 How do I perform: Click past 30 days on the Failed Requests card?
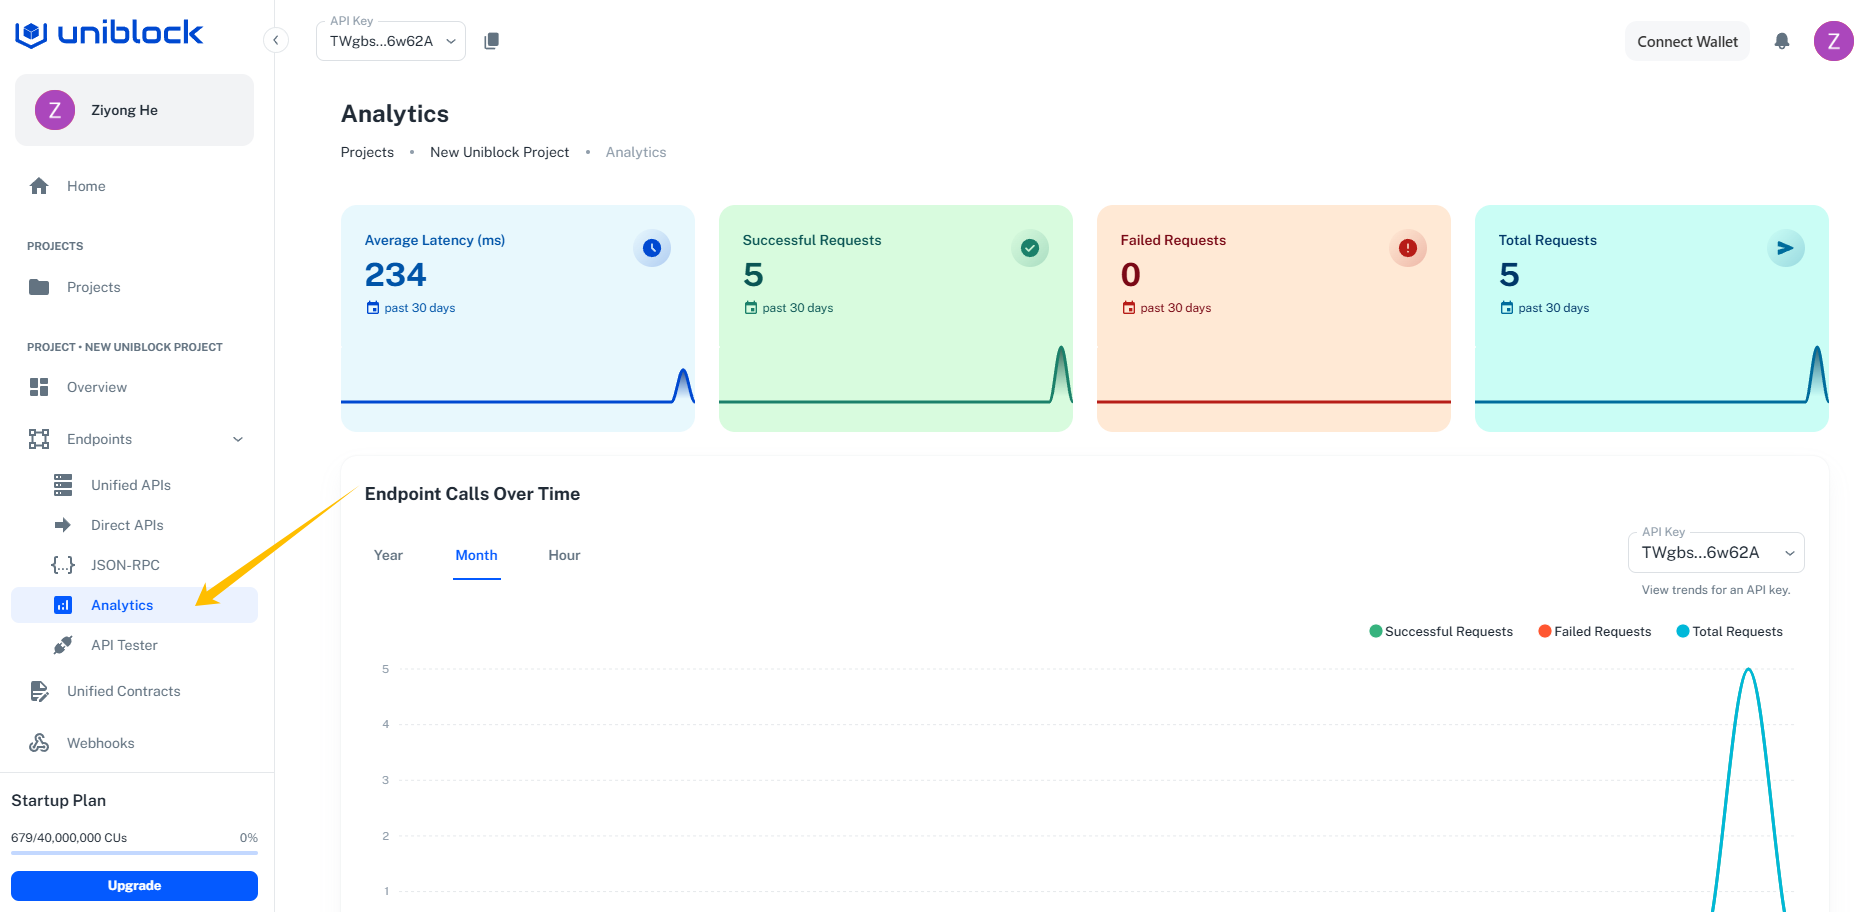pyautogui.click(x=1176, y=308)
